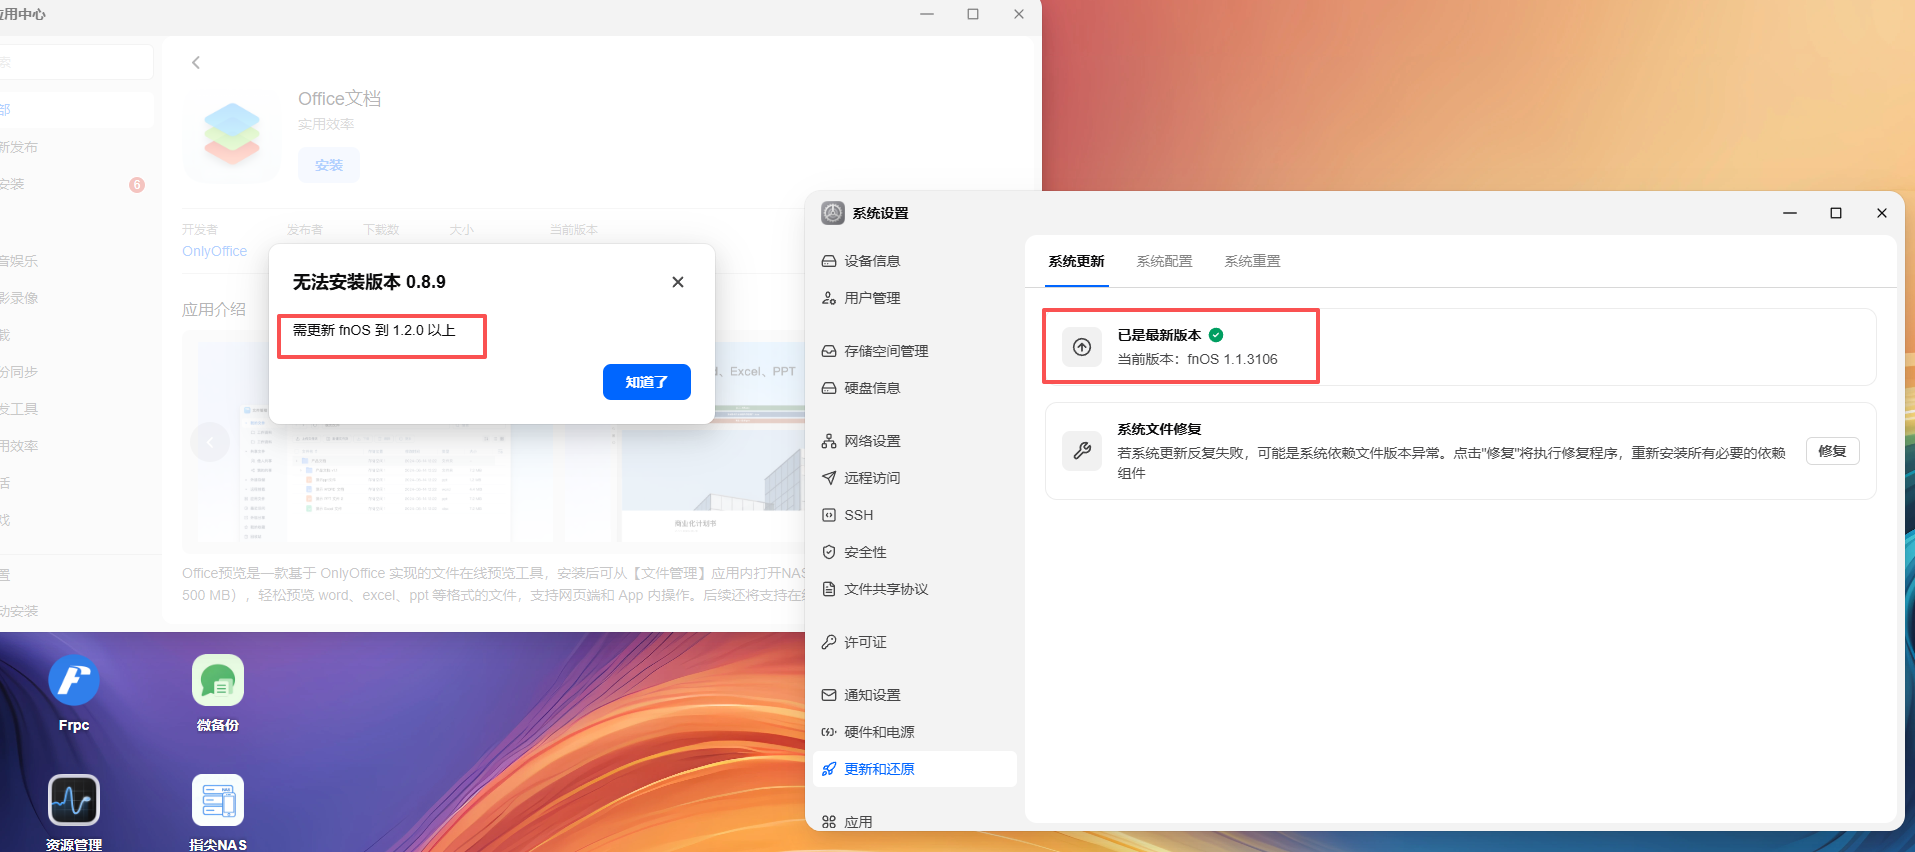This screenshot has height=852, width=1915.
Task: Click the 存储空间管理 storage icon
Action: point(829,351)
